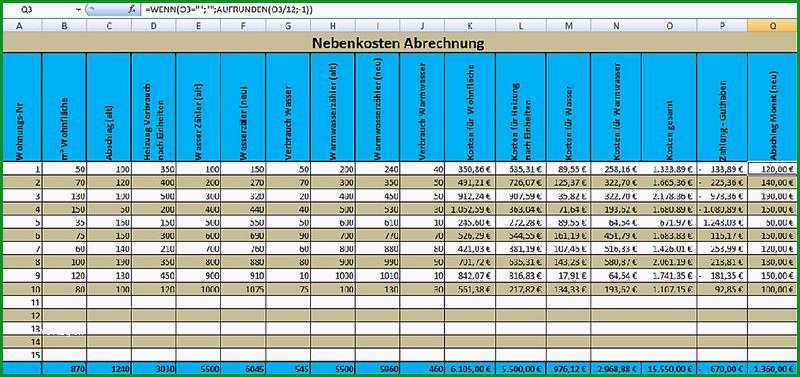
Task: Click the Kosten für Wohnfläche header cell
Action: pos(470,107)
